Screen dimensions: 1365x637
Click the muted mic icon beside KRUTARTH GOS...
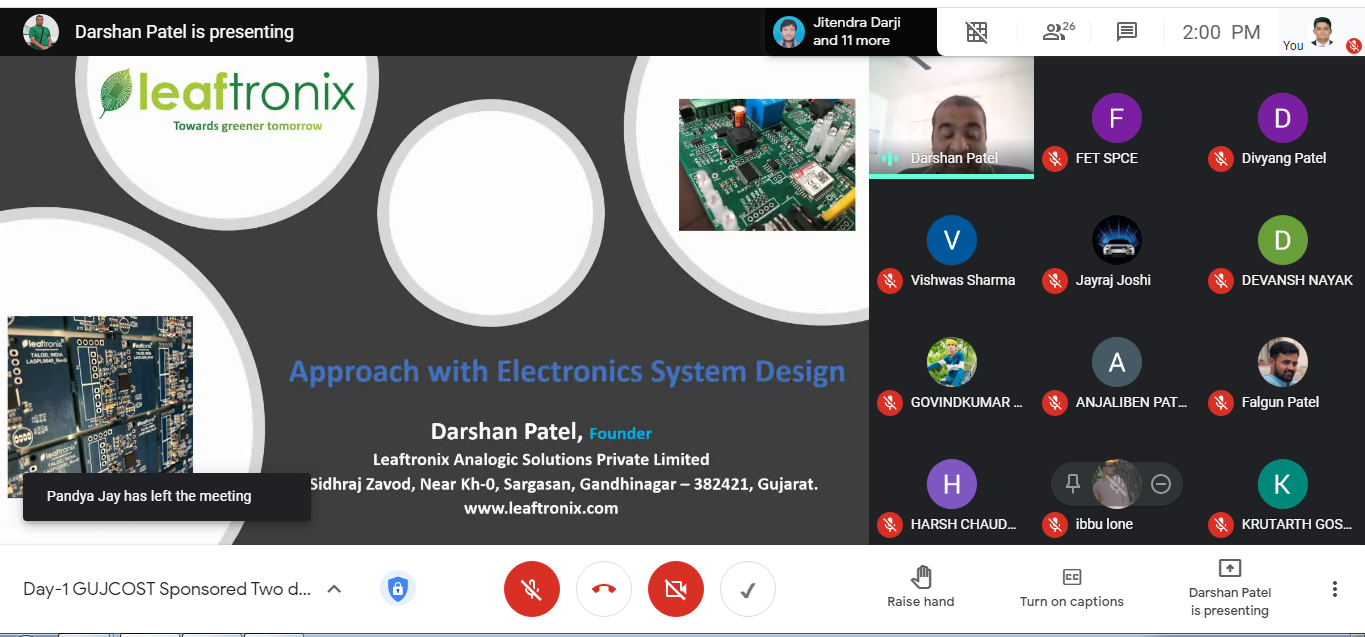1220,524
